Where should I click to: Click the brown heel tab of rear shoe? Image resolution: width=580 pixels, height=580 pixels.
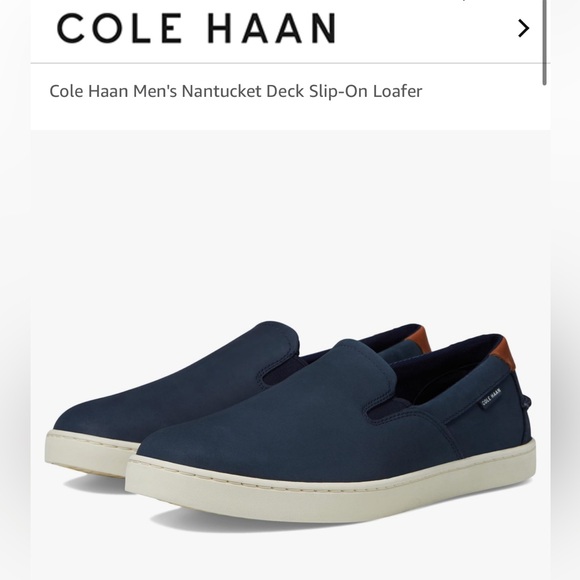418,338
